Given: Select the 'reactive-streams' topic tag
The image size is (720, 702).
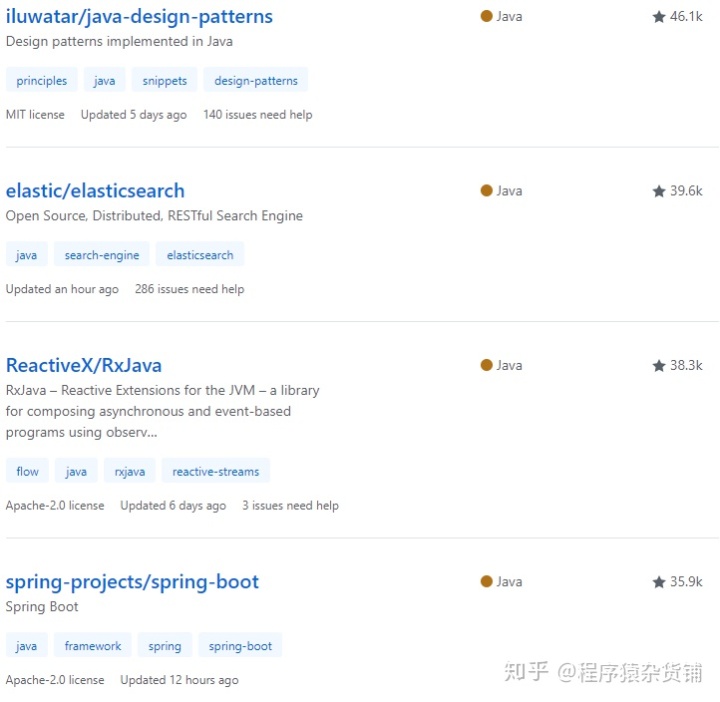Looking at the screenshot, I should coord(216,471).
